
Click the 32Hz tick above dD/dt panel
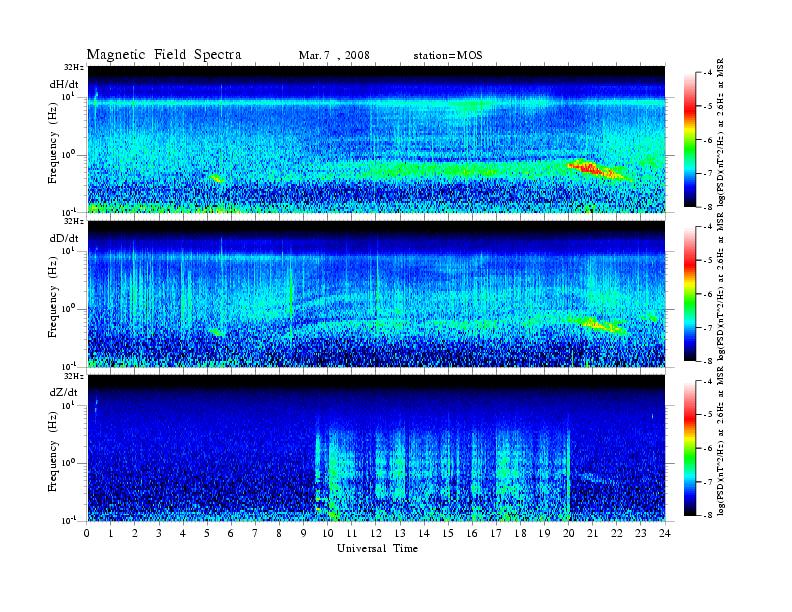pyautogui.click(x=74, y=221)
